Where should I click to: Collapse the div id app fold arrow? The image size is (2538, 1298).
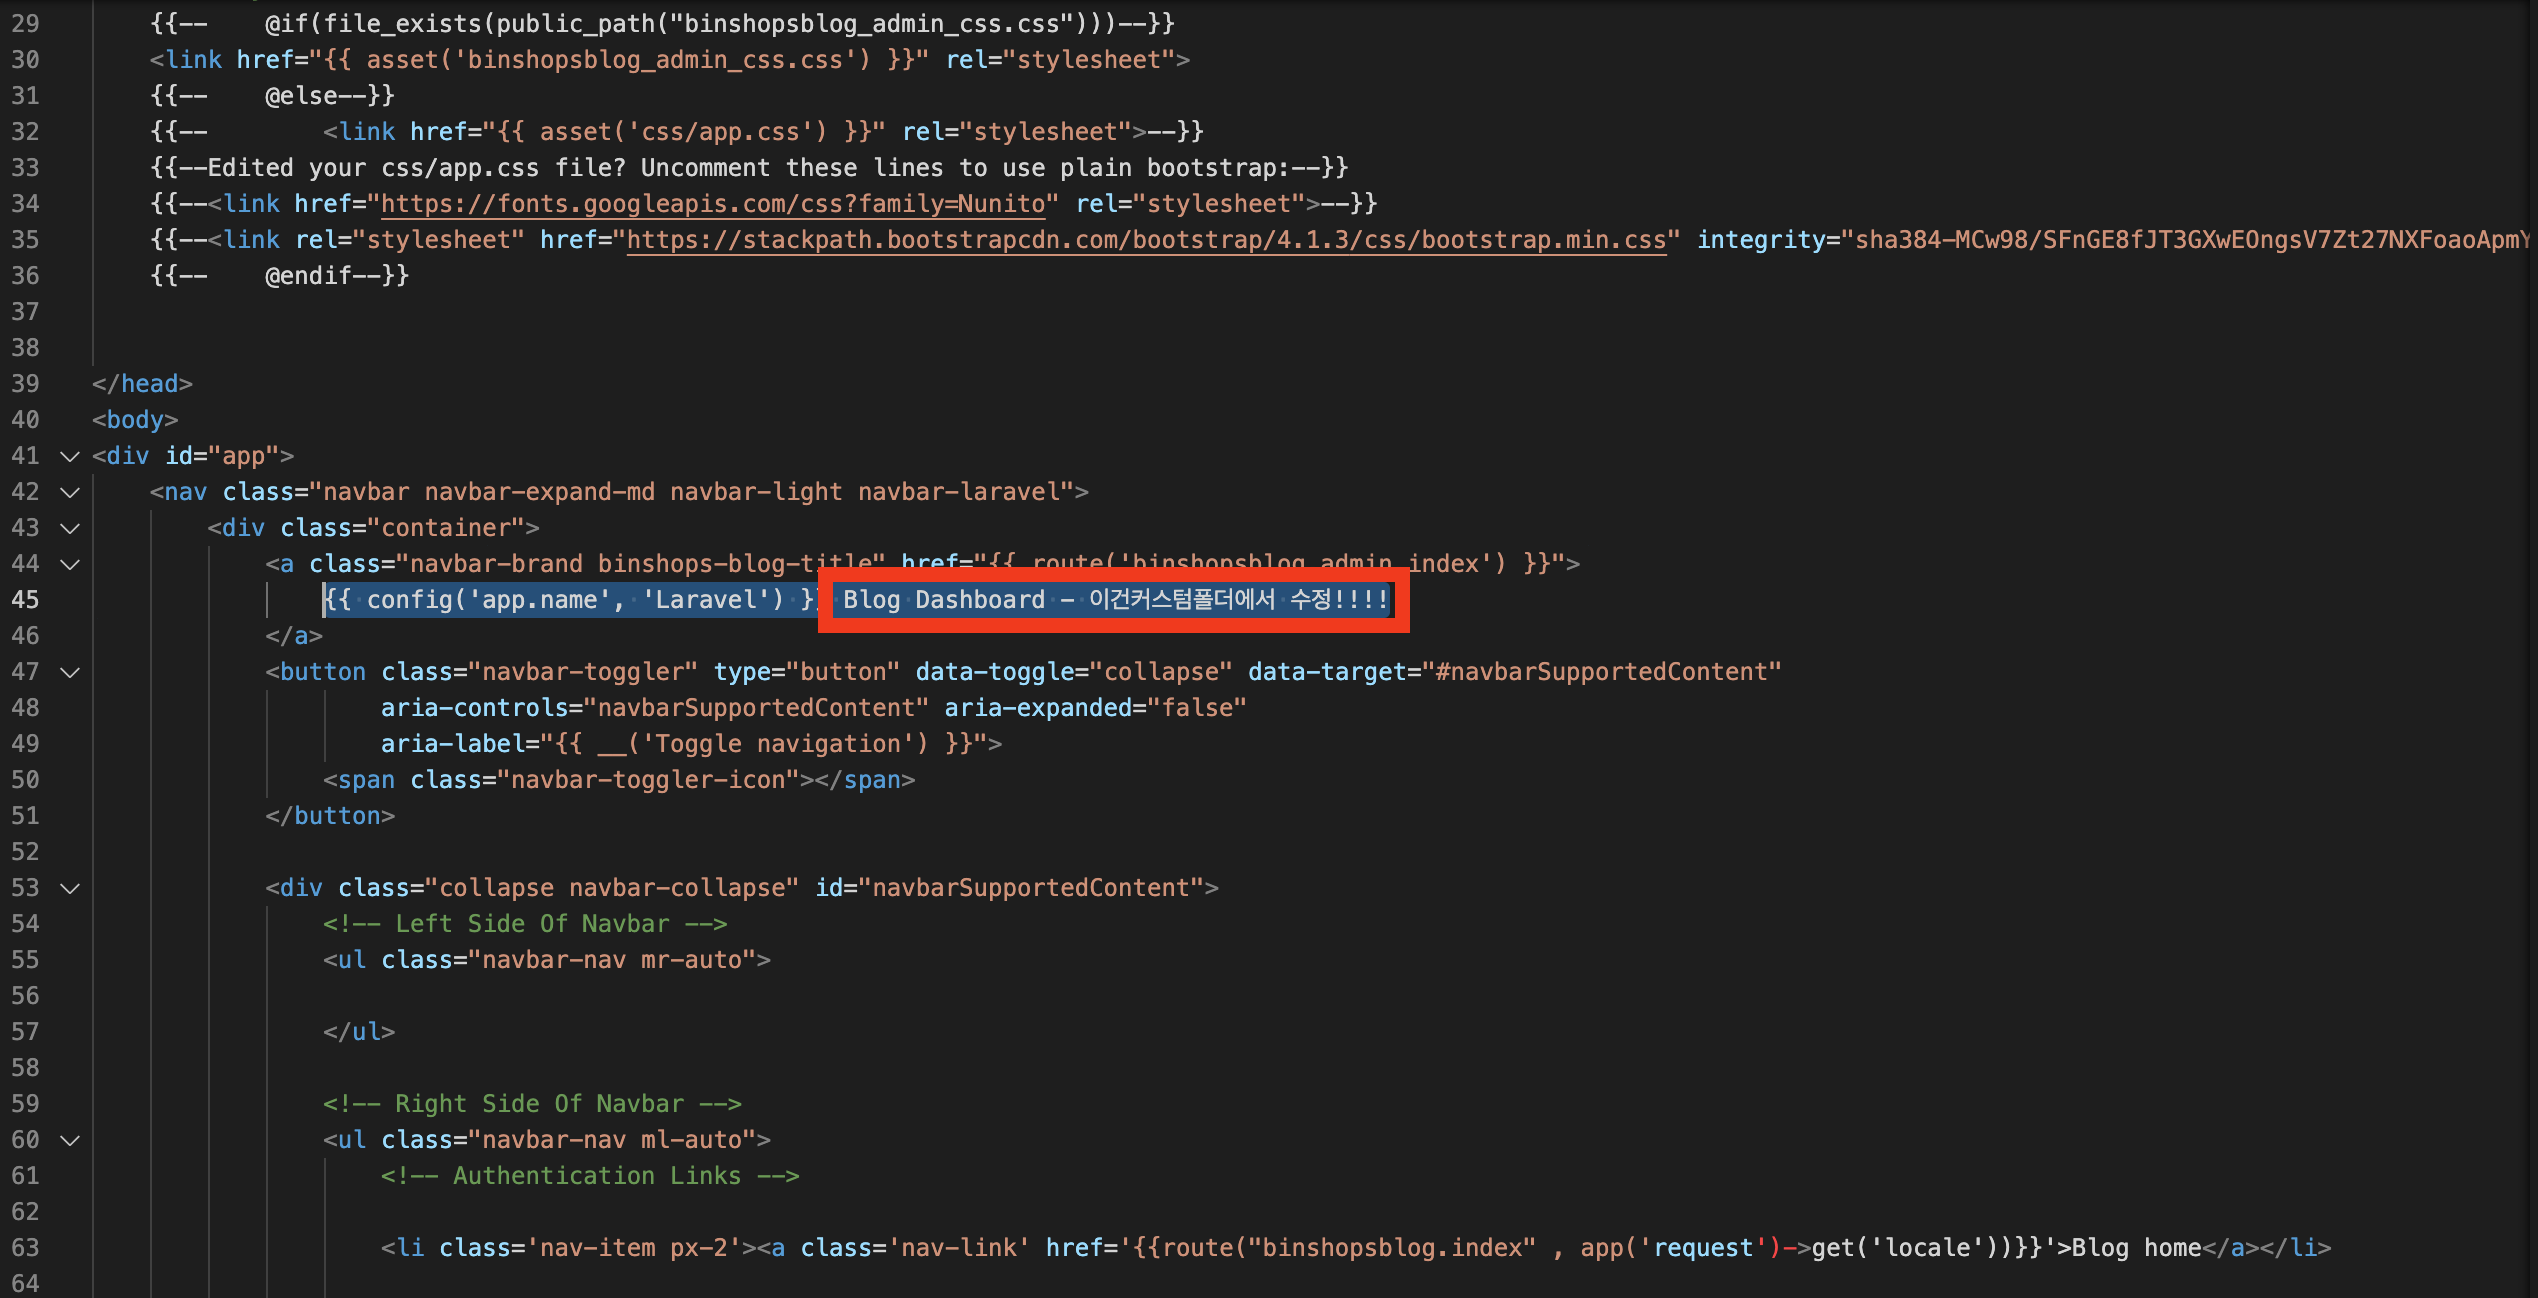69,456
